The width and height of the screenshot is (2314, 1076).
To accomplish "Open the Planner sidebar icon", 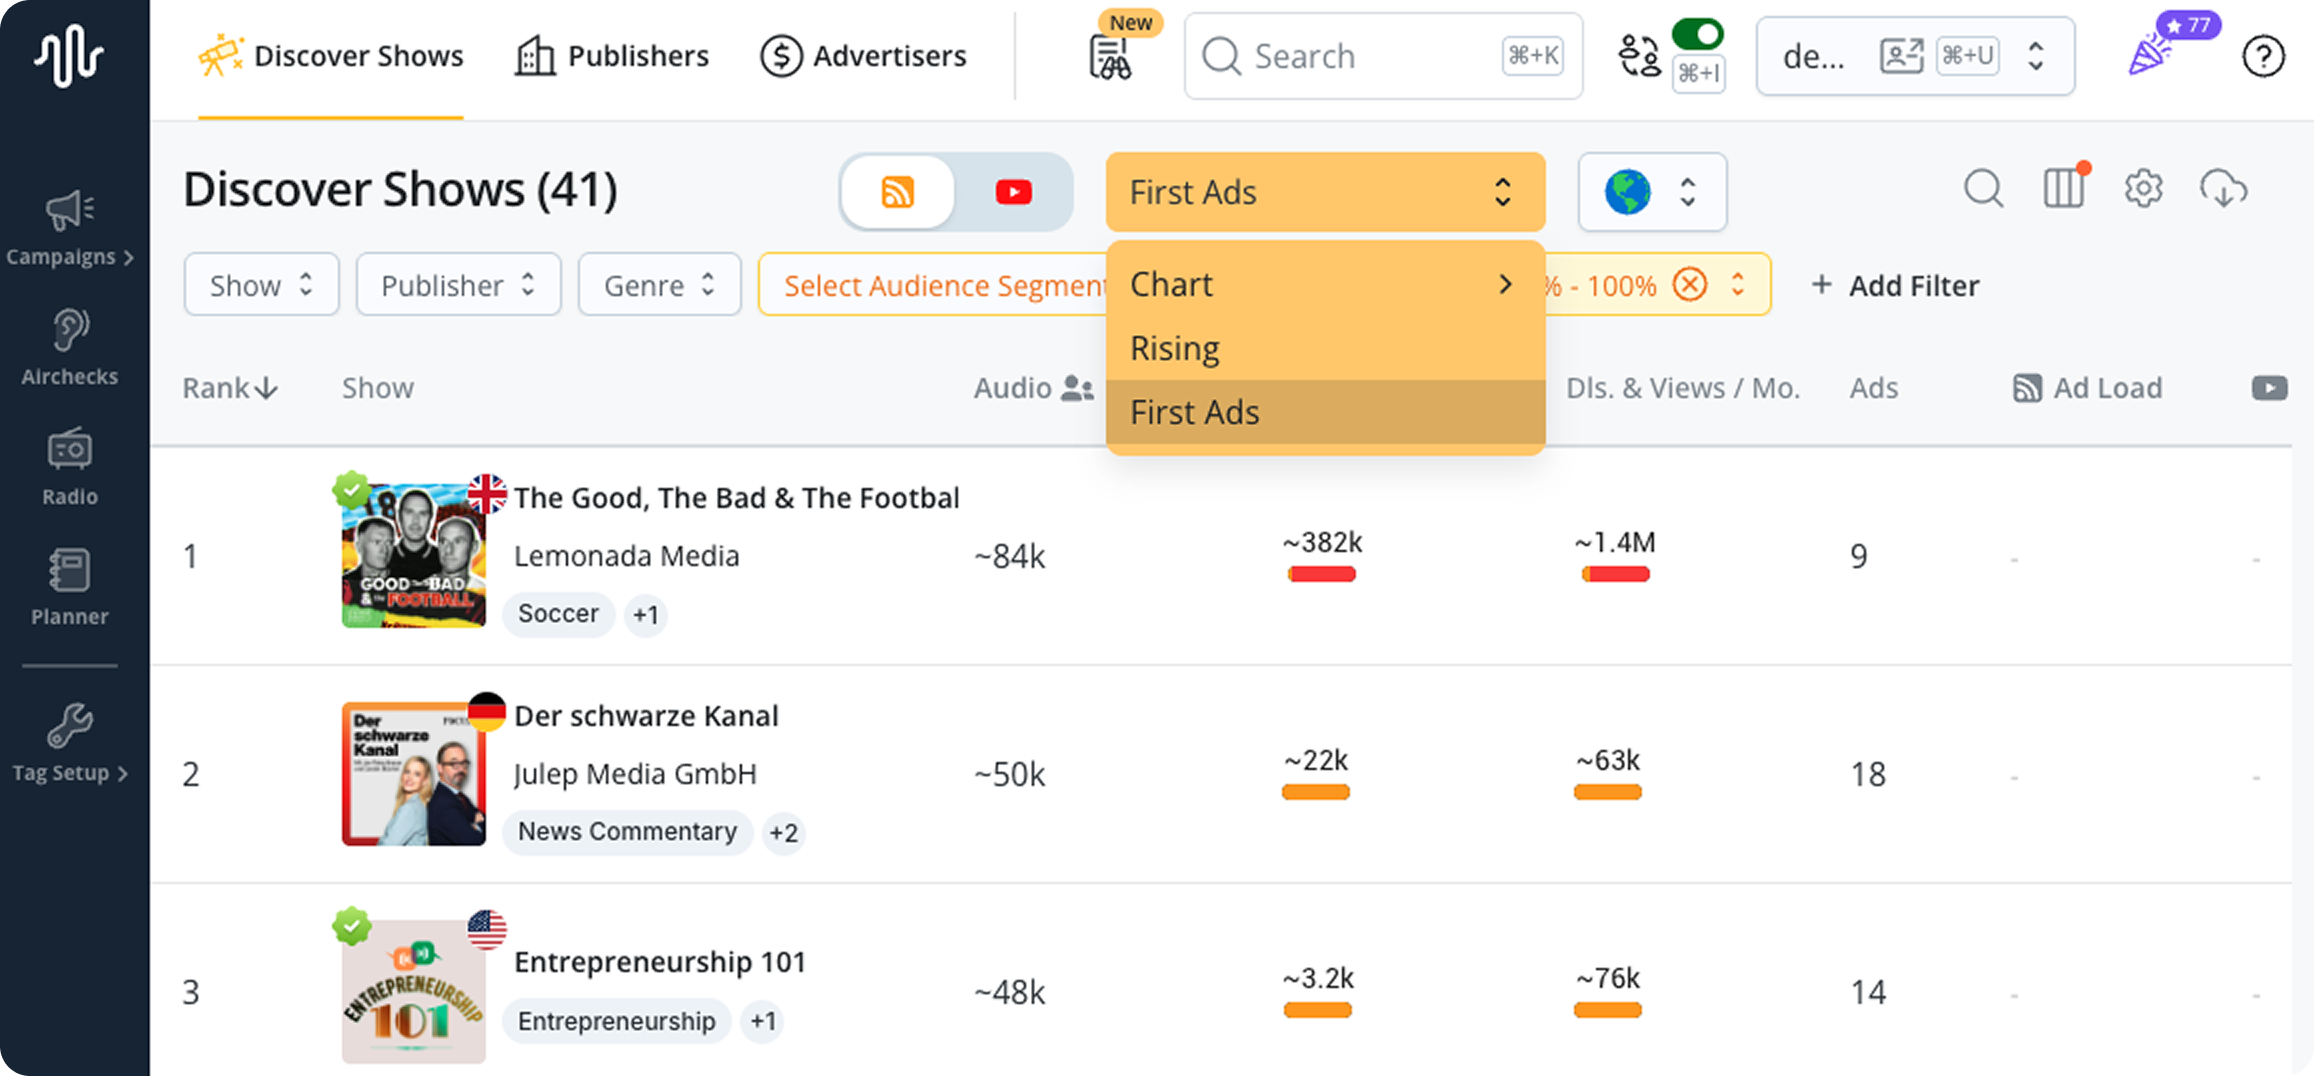I will coord(69,587).
